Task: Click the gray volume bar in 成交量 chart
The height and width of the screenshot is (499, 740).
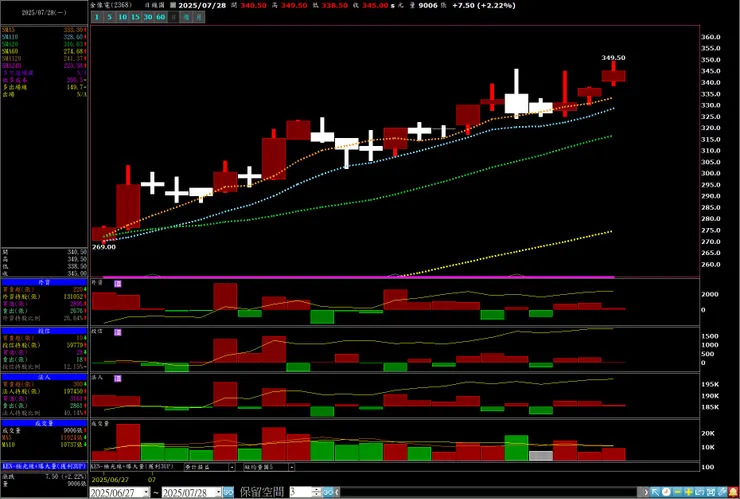Action: (540, 456)
